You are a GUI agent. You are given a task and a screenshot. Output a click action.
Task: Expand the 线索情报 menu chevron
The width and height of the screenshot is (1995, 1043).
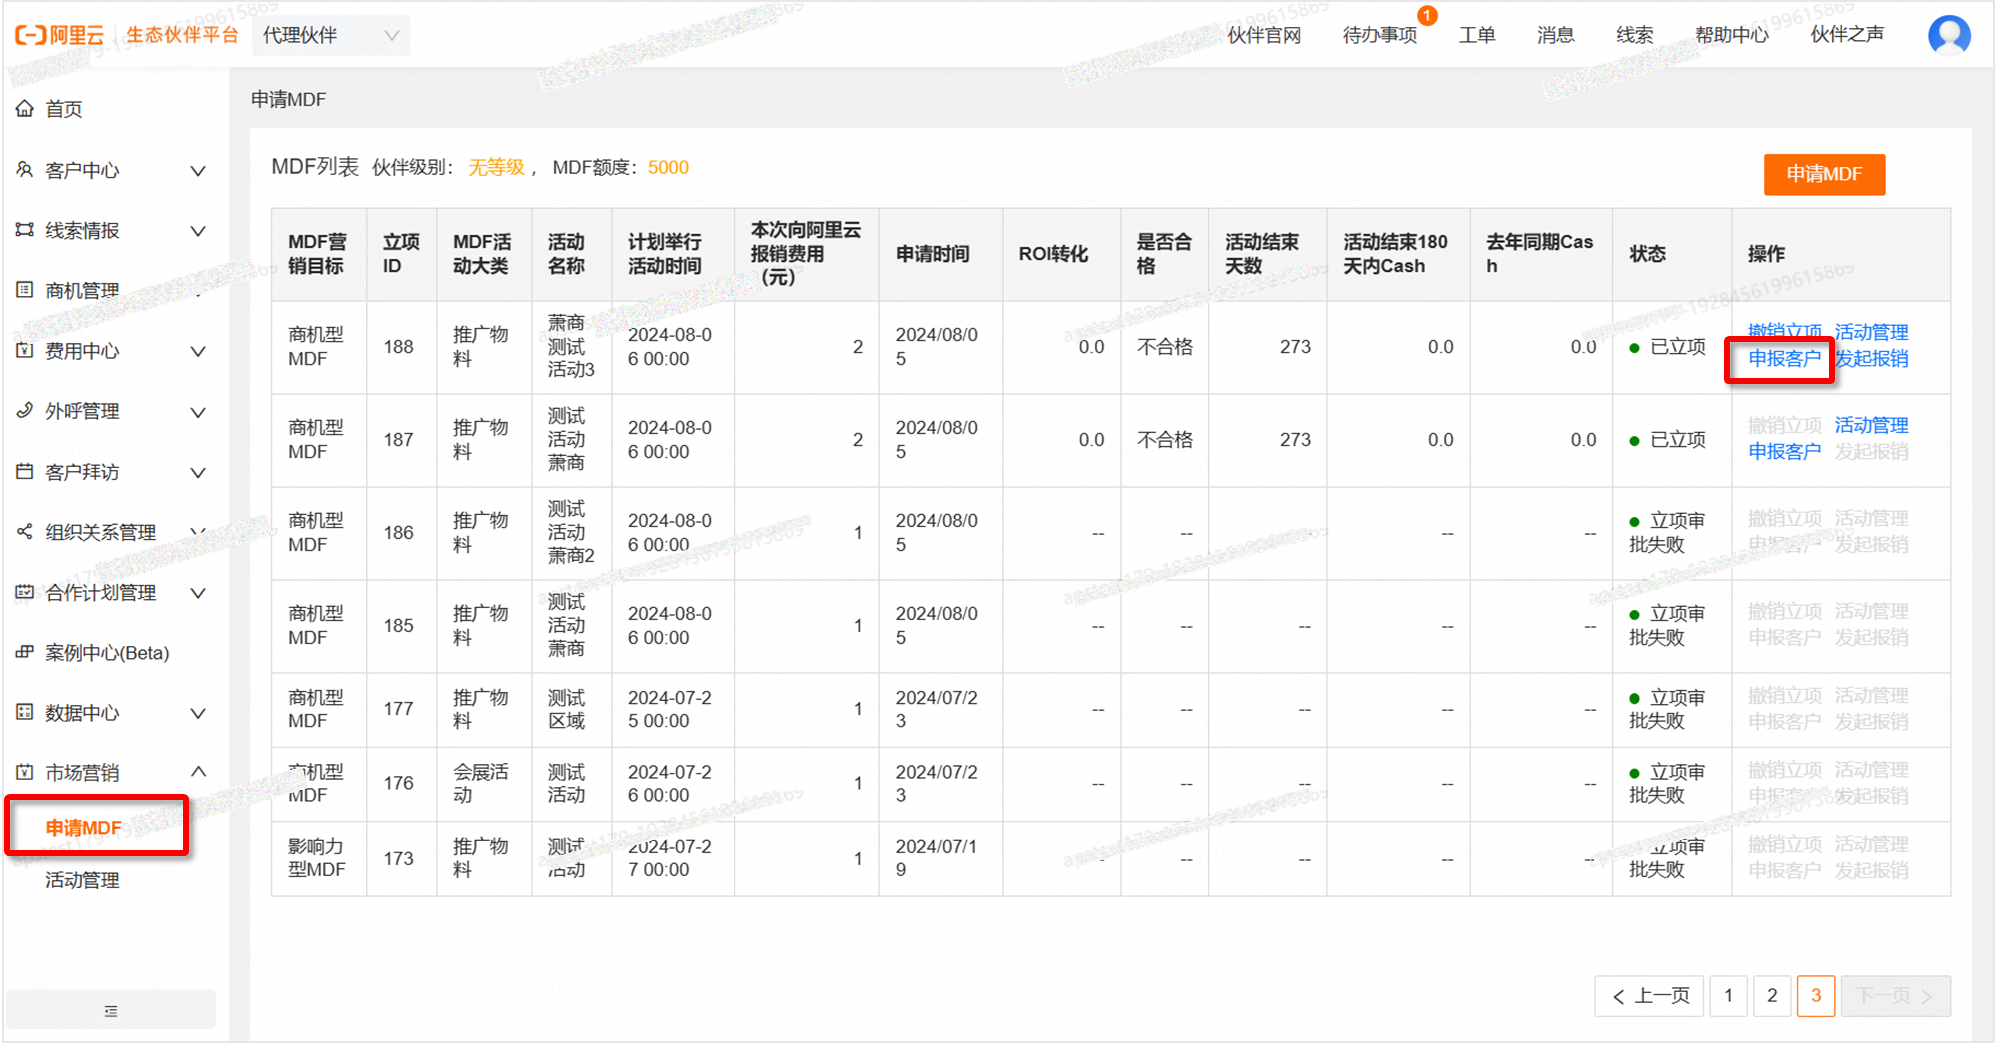click(x=198, y=231)
